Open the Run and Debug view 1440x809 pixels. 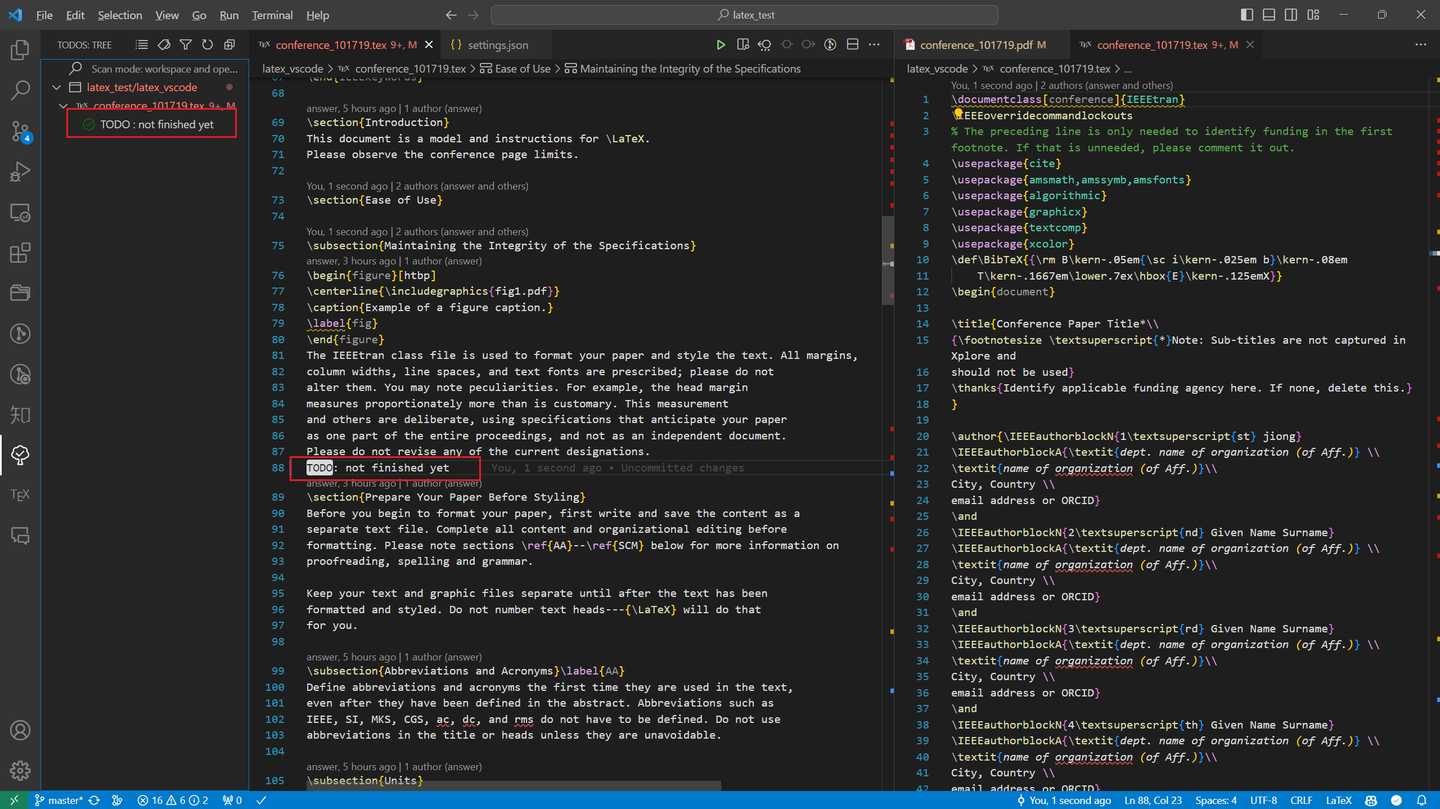coord(20,172)
